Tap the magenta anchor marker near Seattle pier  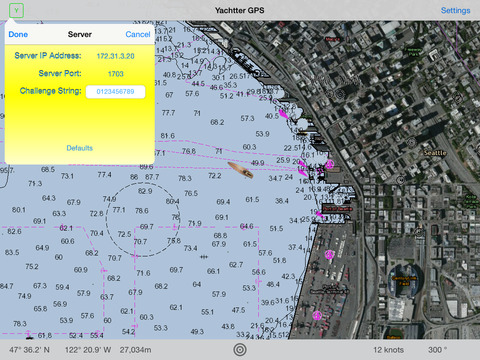point(329,164)
